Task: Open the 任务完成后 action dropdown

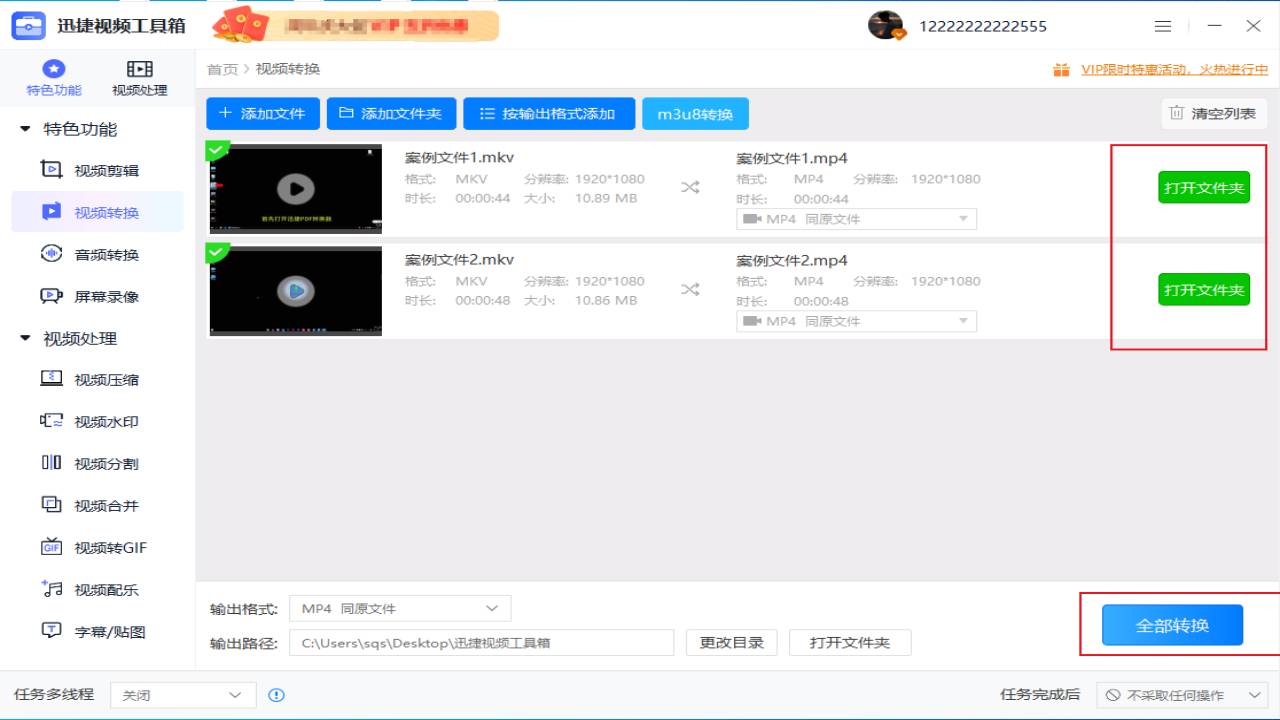Action: click(1178, 694)
